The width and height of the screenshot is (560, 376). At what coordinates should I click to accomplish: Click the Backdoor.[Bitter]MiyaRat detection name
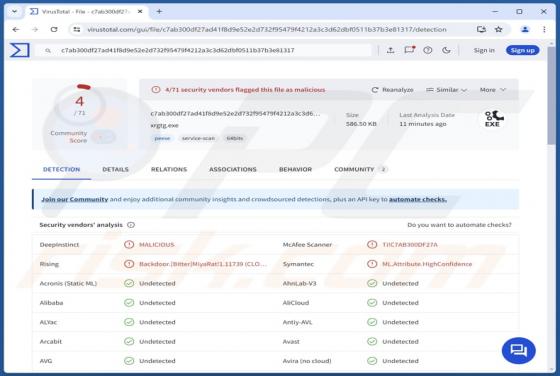202,264
